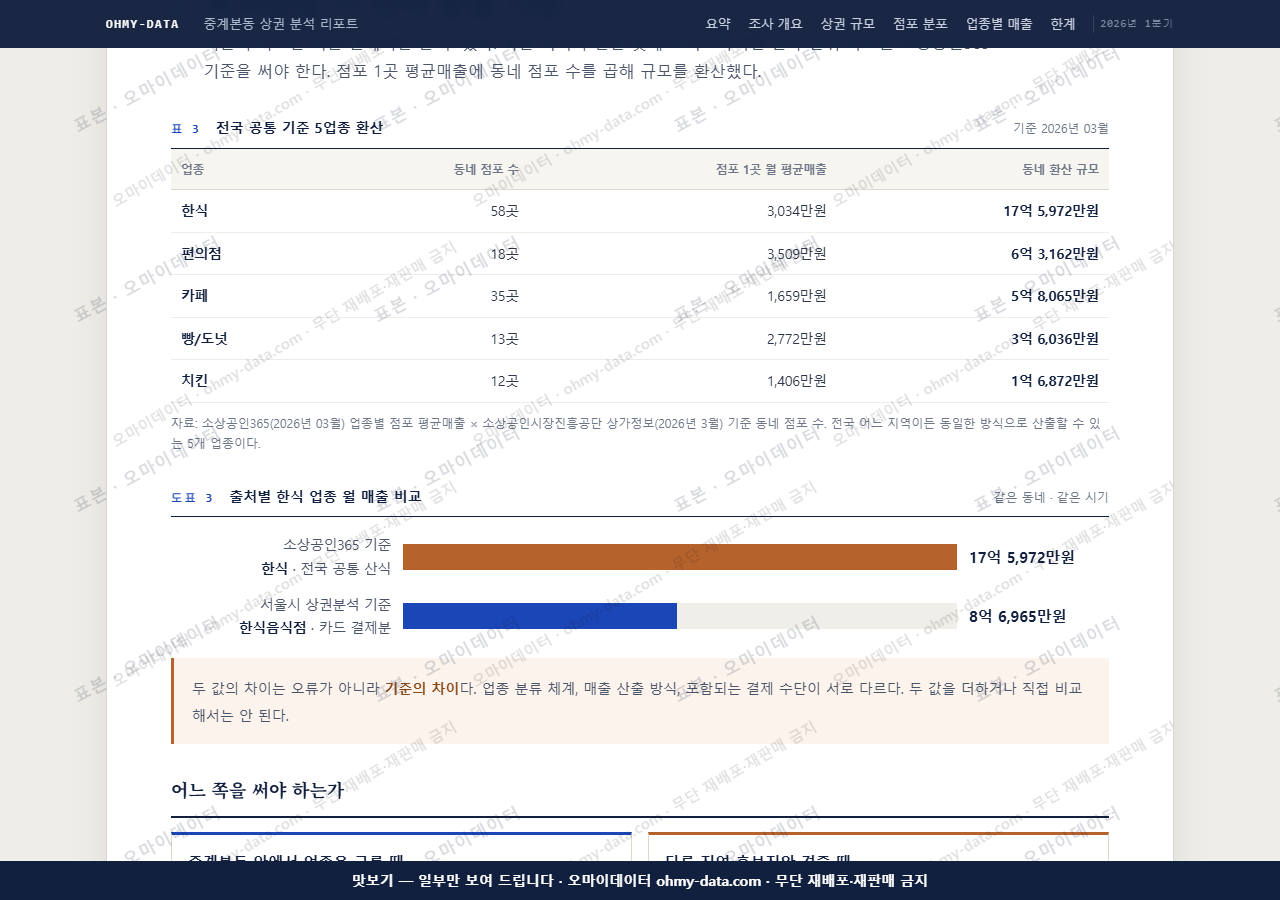The image size is (1280, 900).
Task: Click the 6억 3,162만원 scale value
Action: click(x=1054, y=254)
